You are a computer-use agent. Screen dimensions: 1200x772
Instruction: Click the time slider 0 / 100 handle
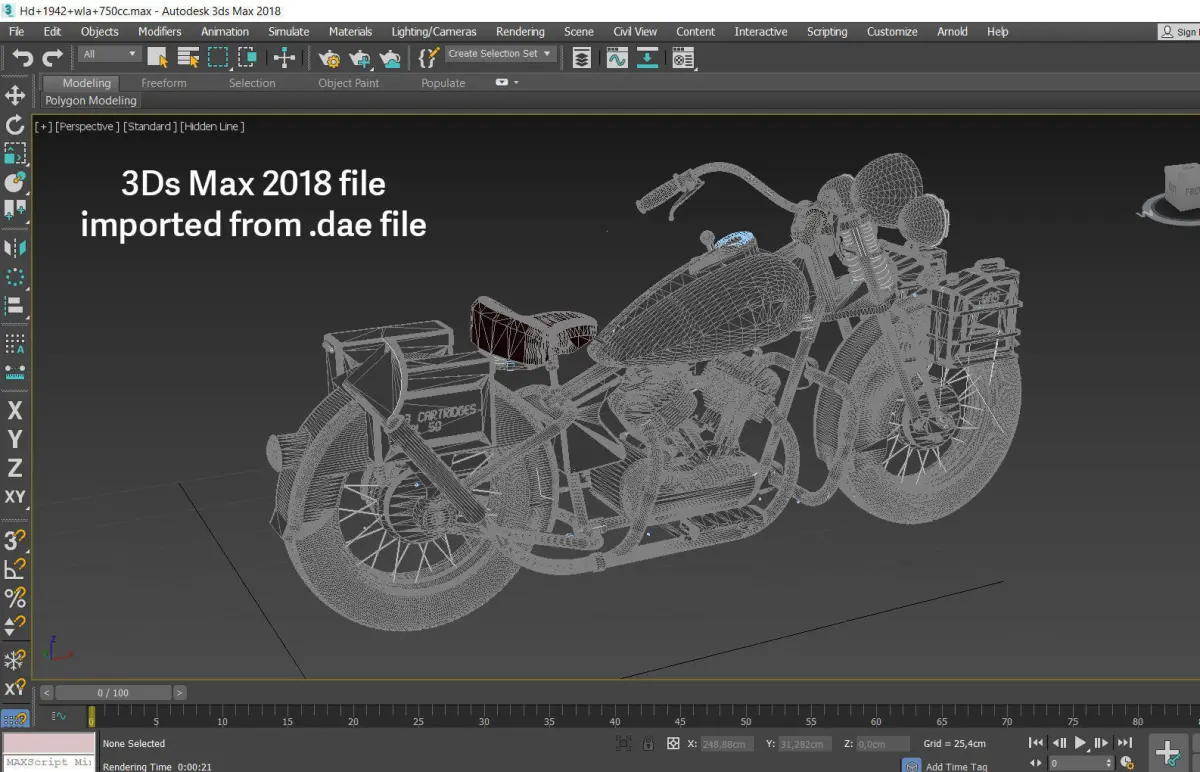tap(113, 692)
